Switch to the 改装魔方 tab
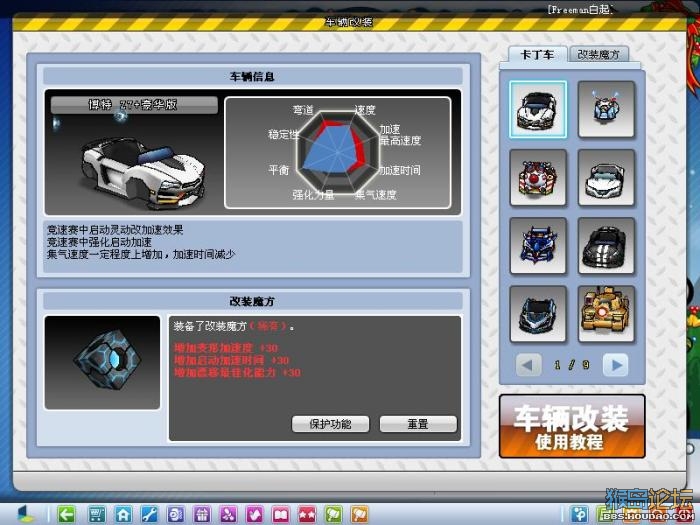Viewport: 700px width, 525px height. (599, 54)
